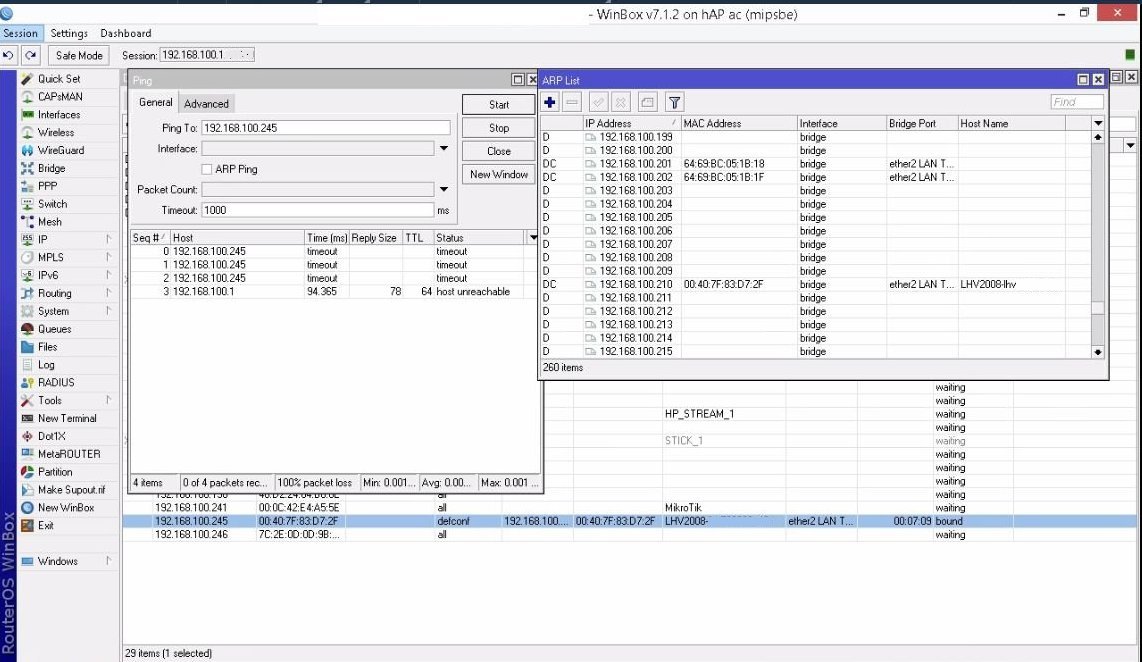The image size is (1142, 662).
Task: Click New Window in the Ping dialog
Action: tap(499, 175)
